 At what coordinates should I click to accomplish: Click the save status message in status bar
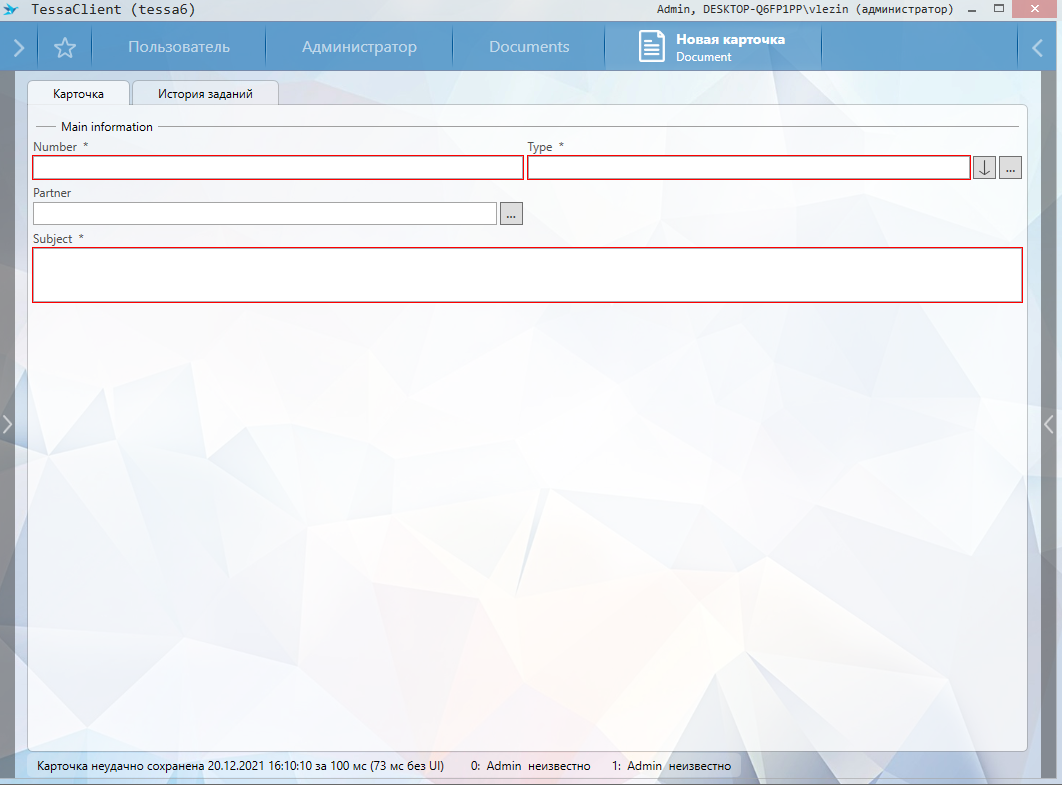point(240,766)
